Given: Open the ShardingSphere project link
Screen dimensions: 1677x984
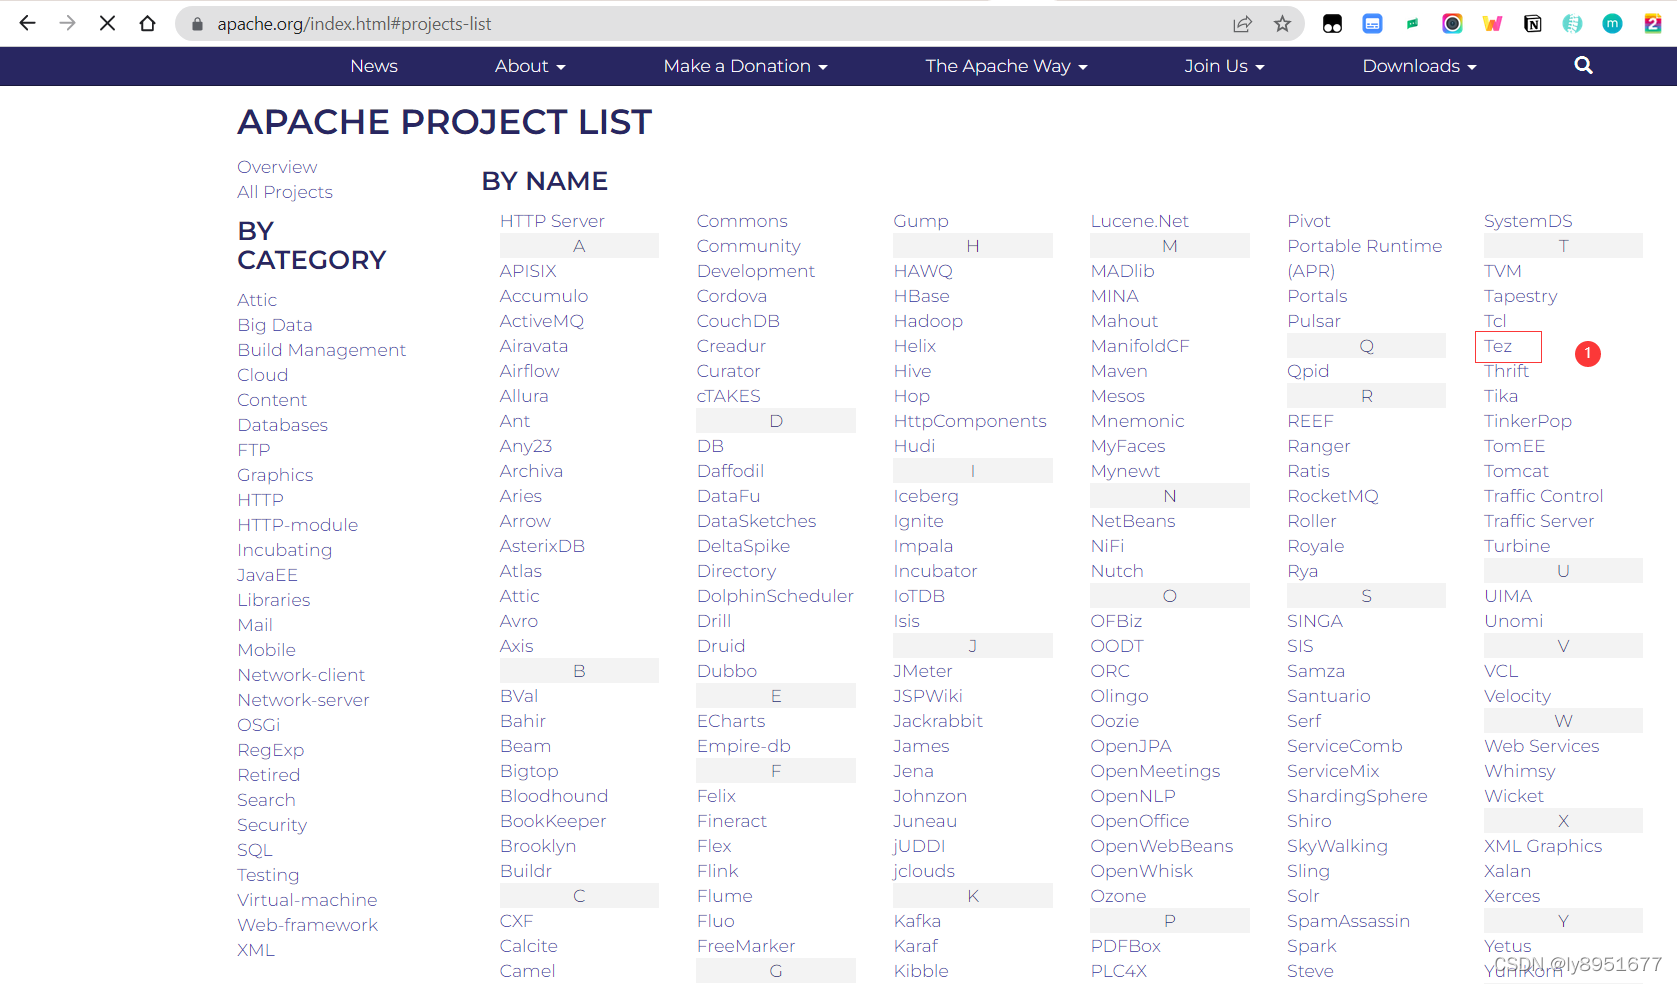Looking at the screenshot, I should tap(1357, 796).
